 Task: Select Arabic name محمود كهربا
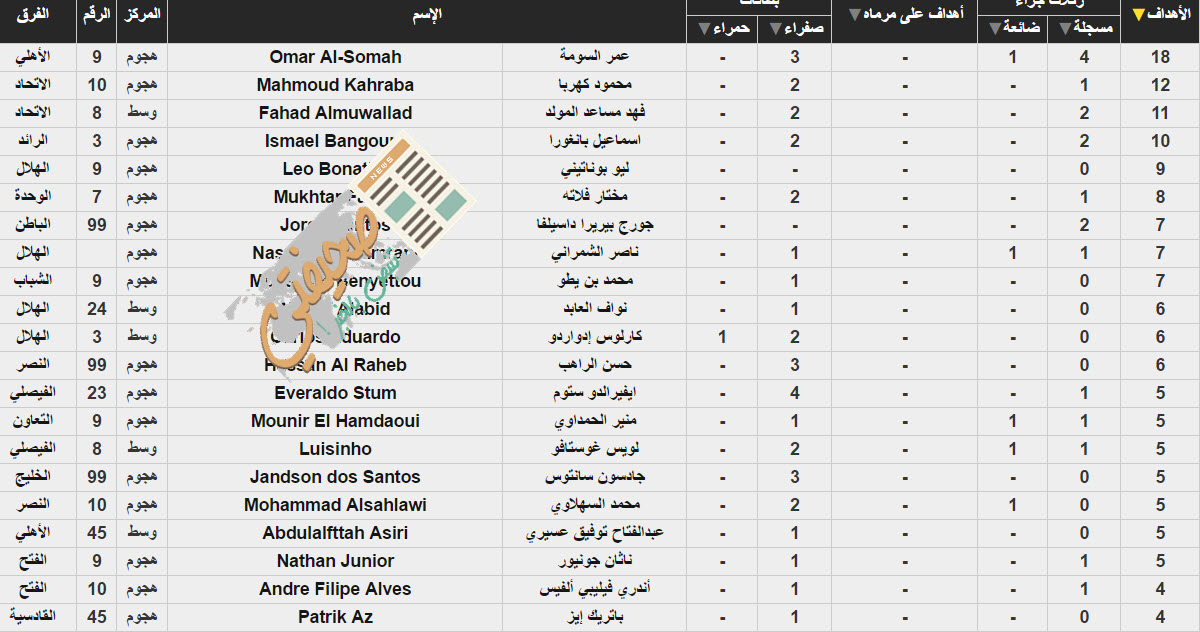pos(594,85)
